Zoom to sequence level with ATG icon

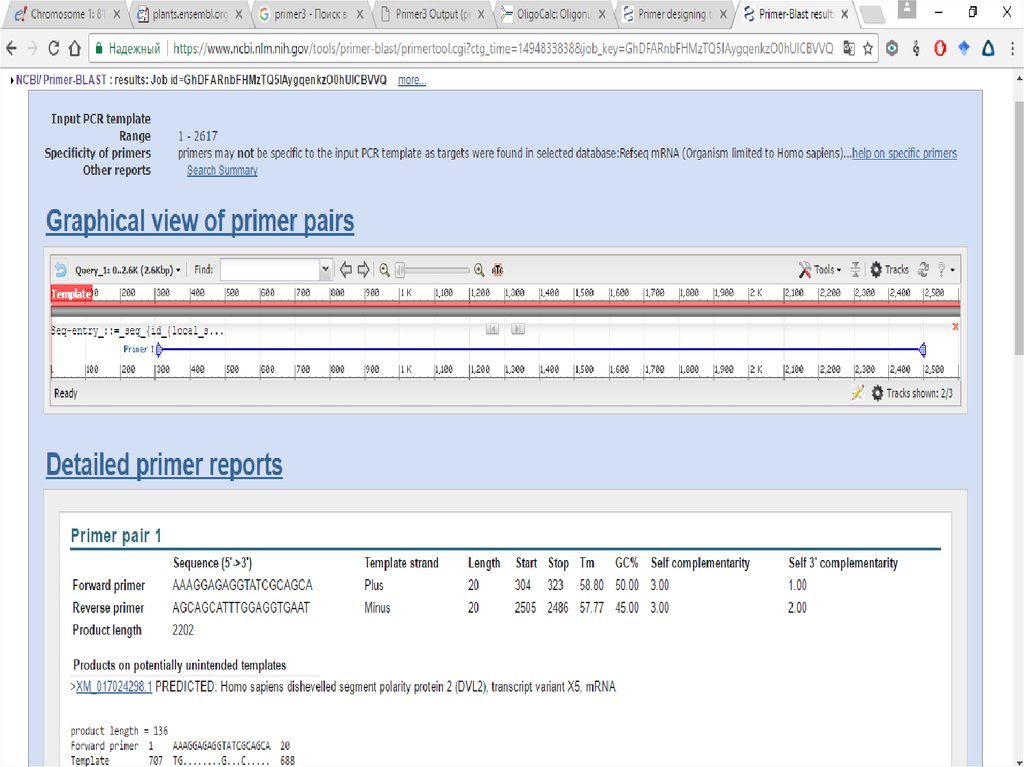click(497, 270)
